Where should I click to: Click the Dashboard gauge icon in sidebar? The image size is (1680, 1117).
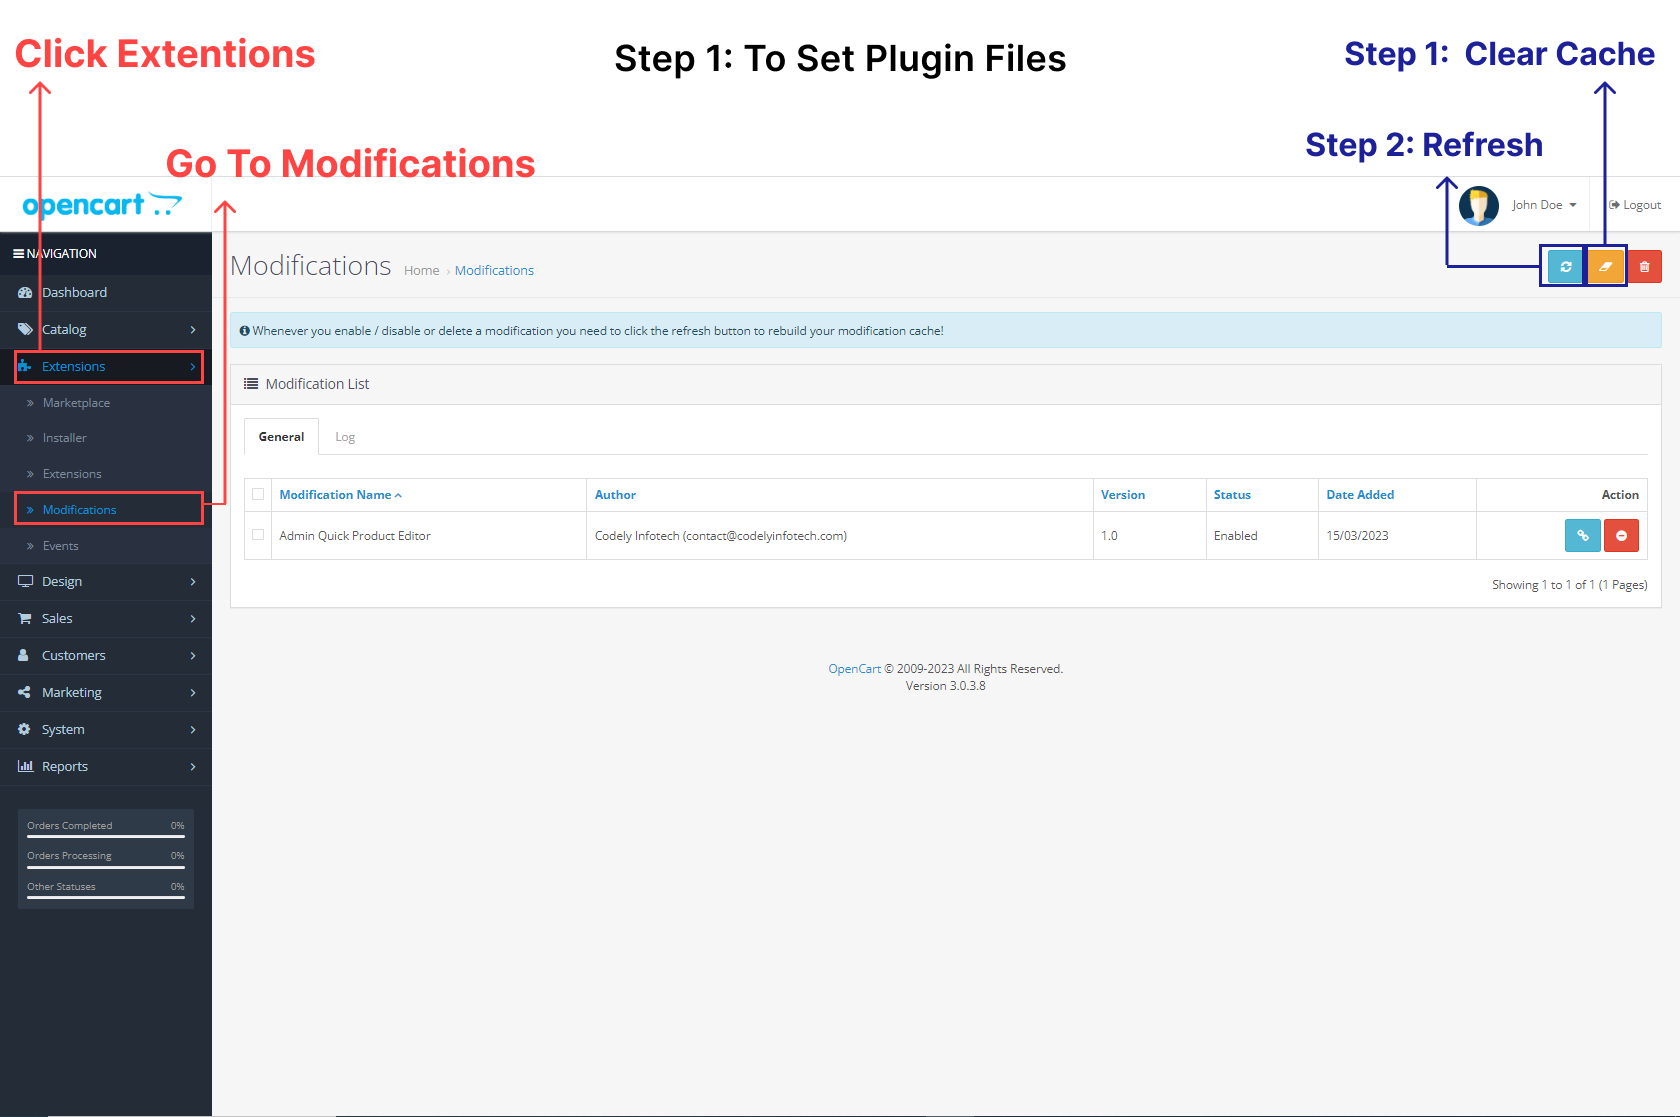tap(24, 292)
